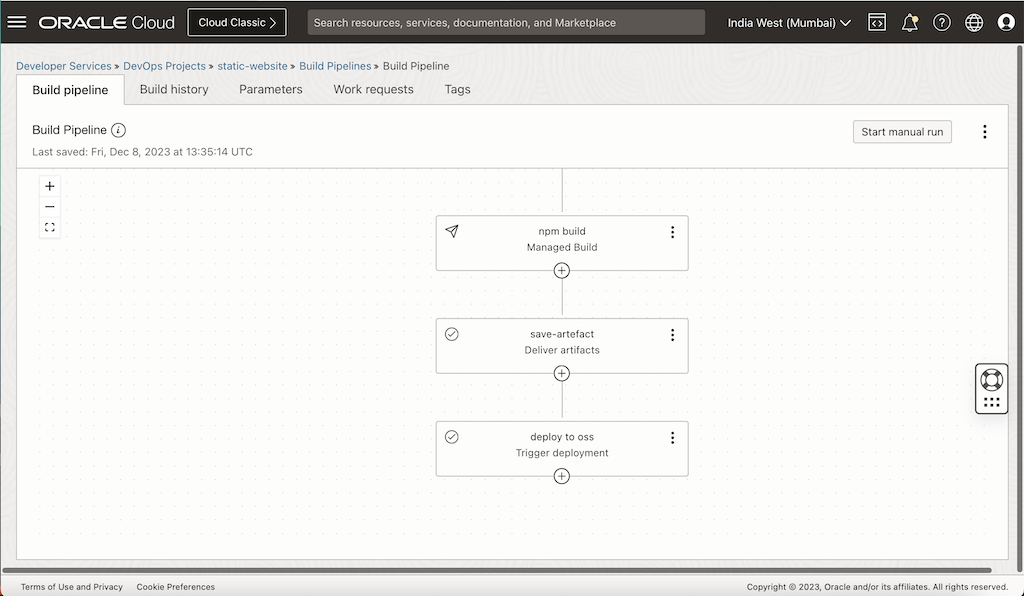This screenshot has height=596, width=1024.
Task: Open the kebab menu on npm build stage
Action: (x=672, y=231)
